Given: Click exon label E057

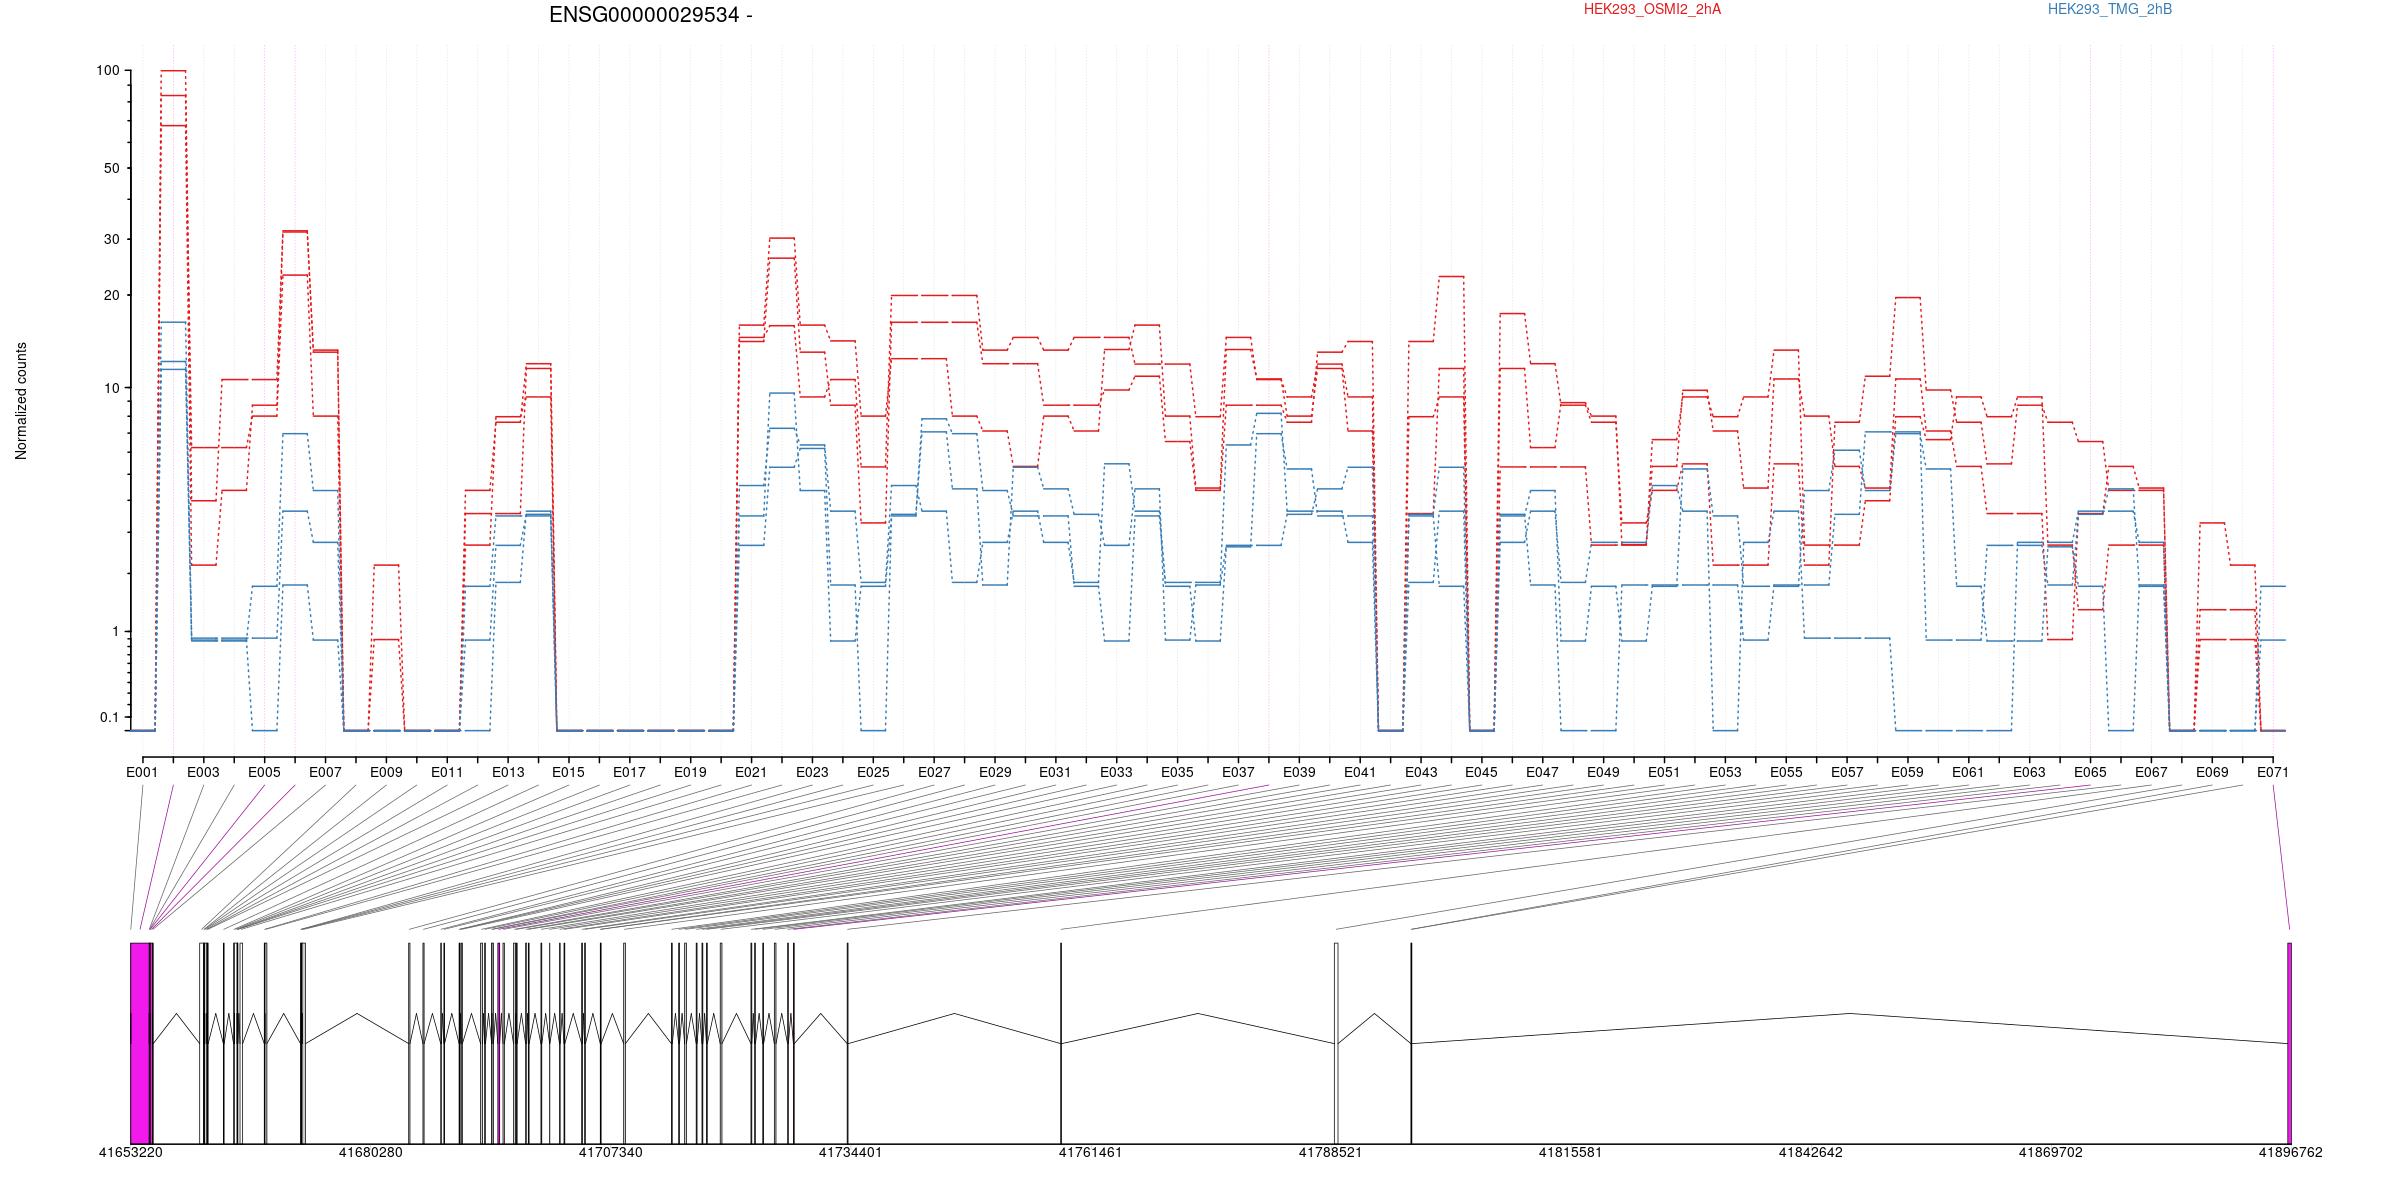Looking at the screenshot, I should (x=1847, y=772).
